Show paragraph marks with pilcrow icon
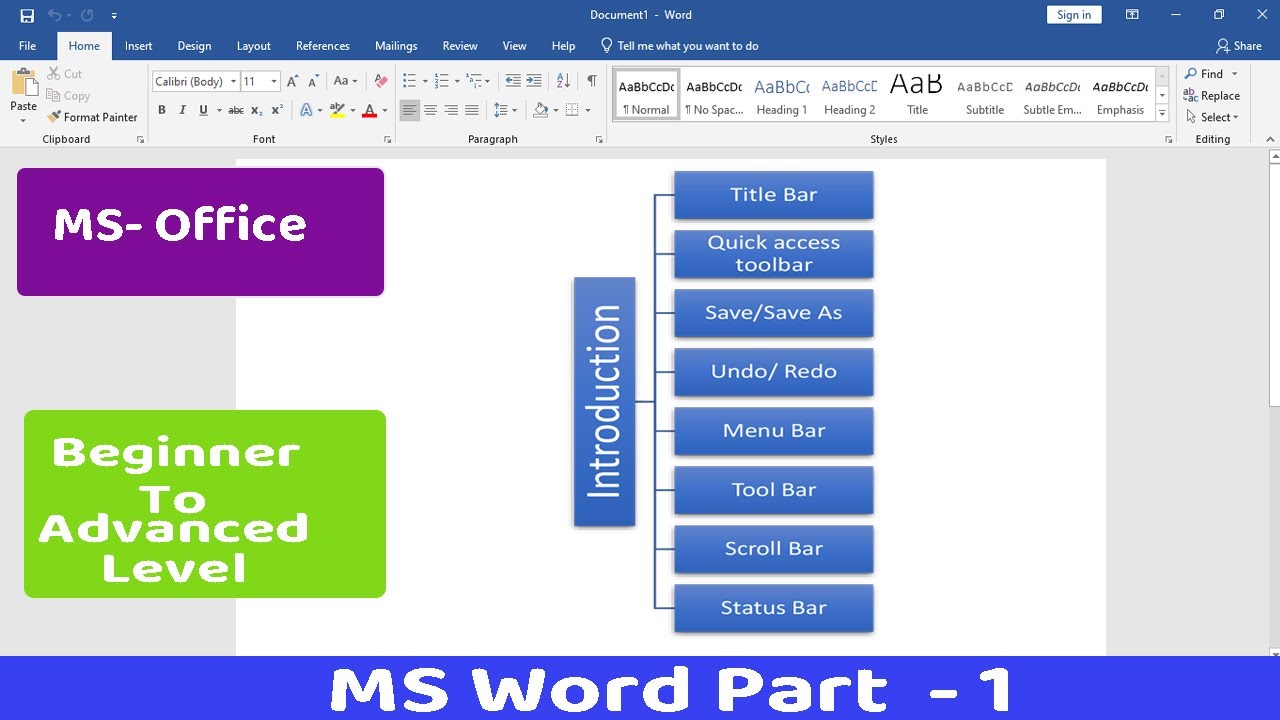Viewport: 1280px width, 720px height. 592,81
